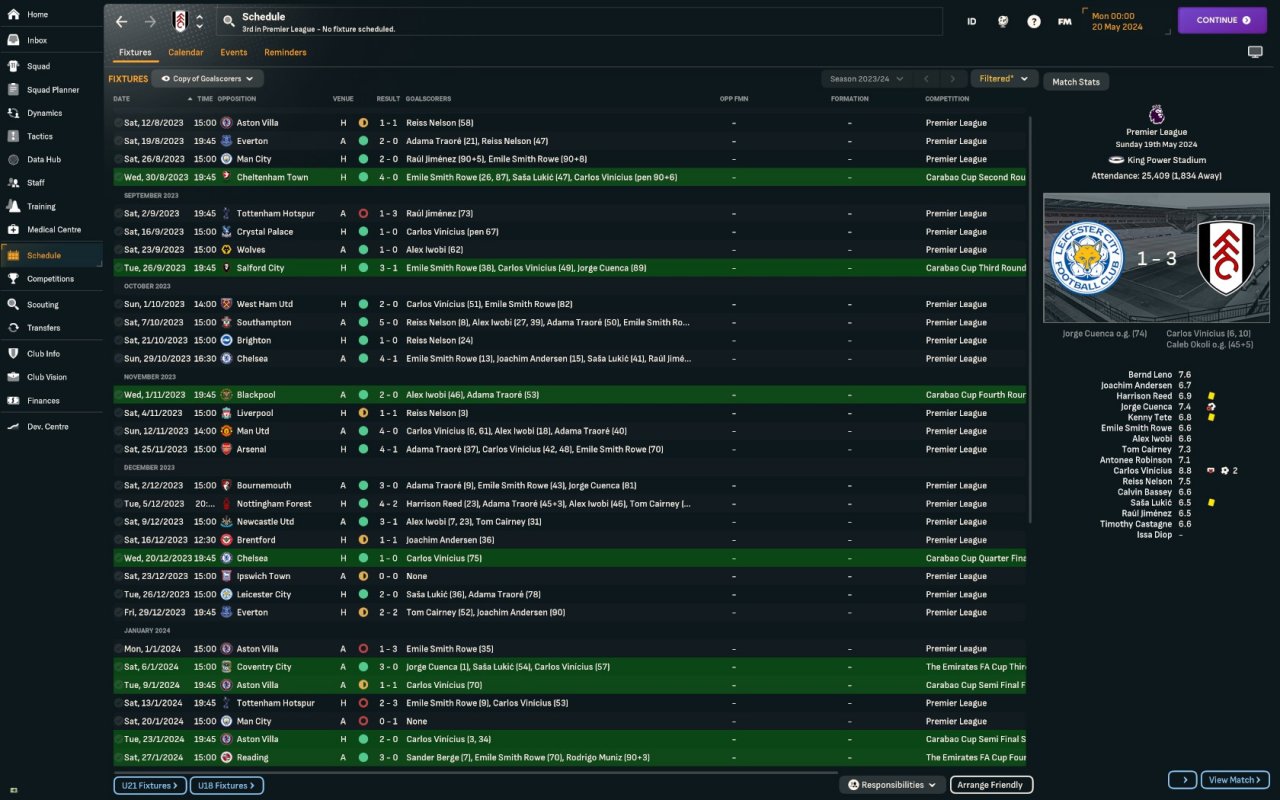Switch to the Calendar tab

click(186, 52)
